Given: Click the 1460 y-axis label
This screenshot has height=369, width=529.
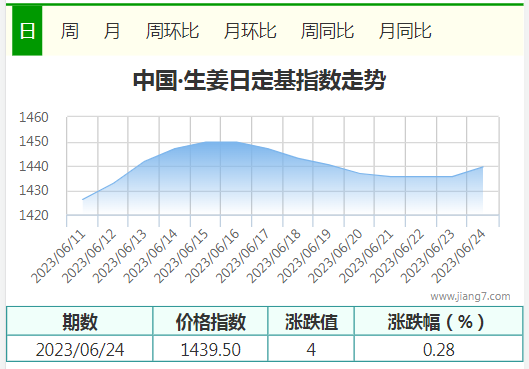Looking at the screenshot, I should (34, 117).
